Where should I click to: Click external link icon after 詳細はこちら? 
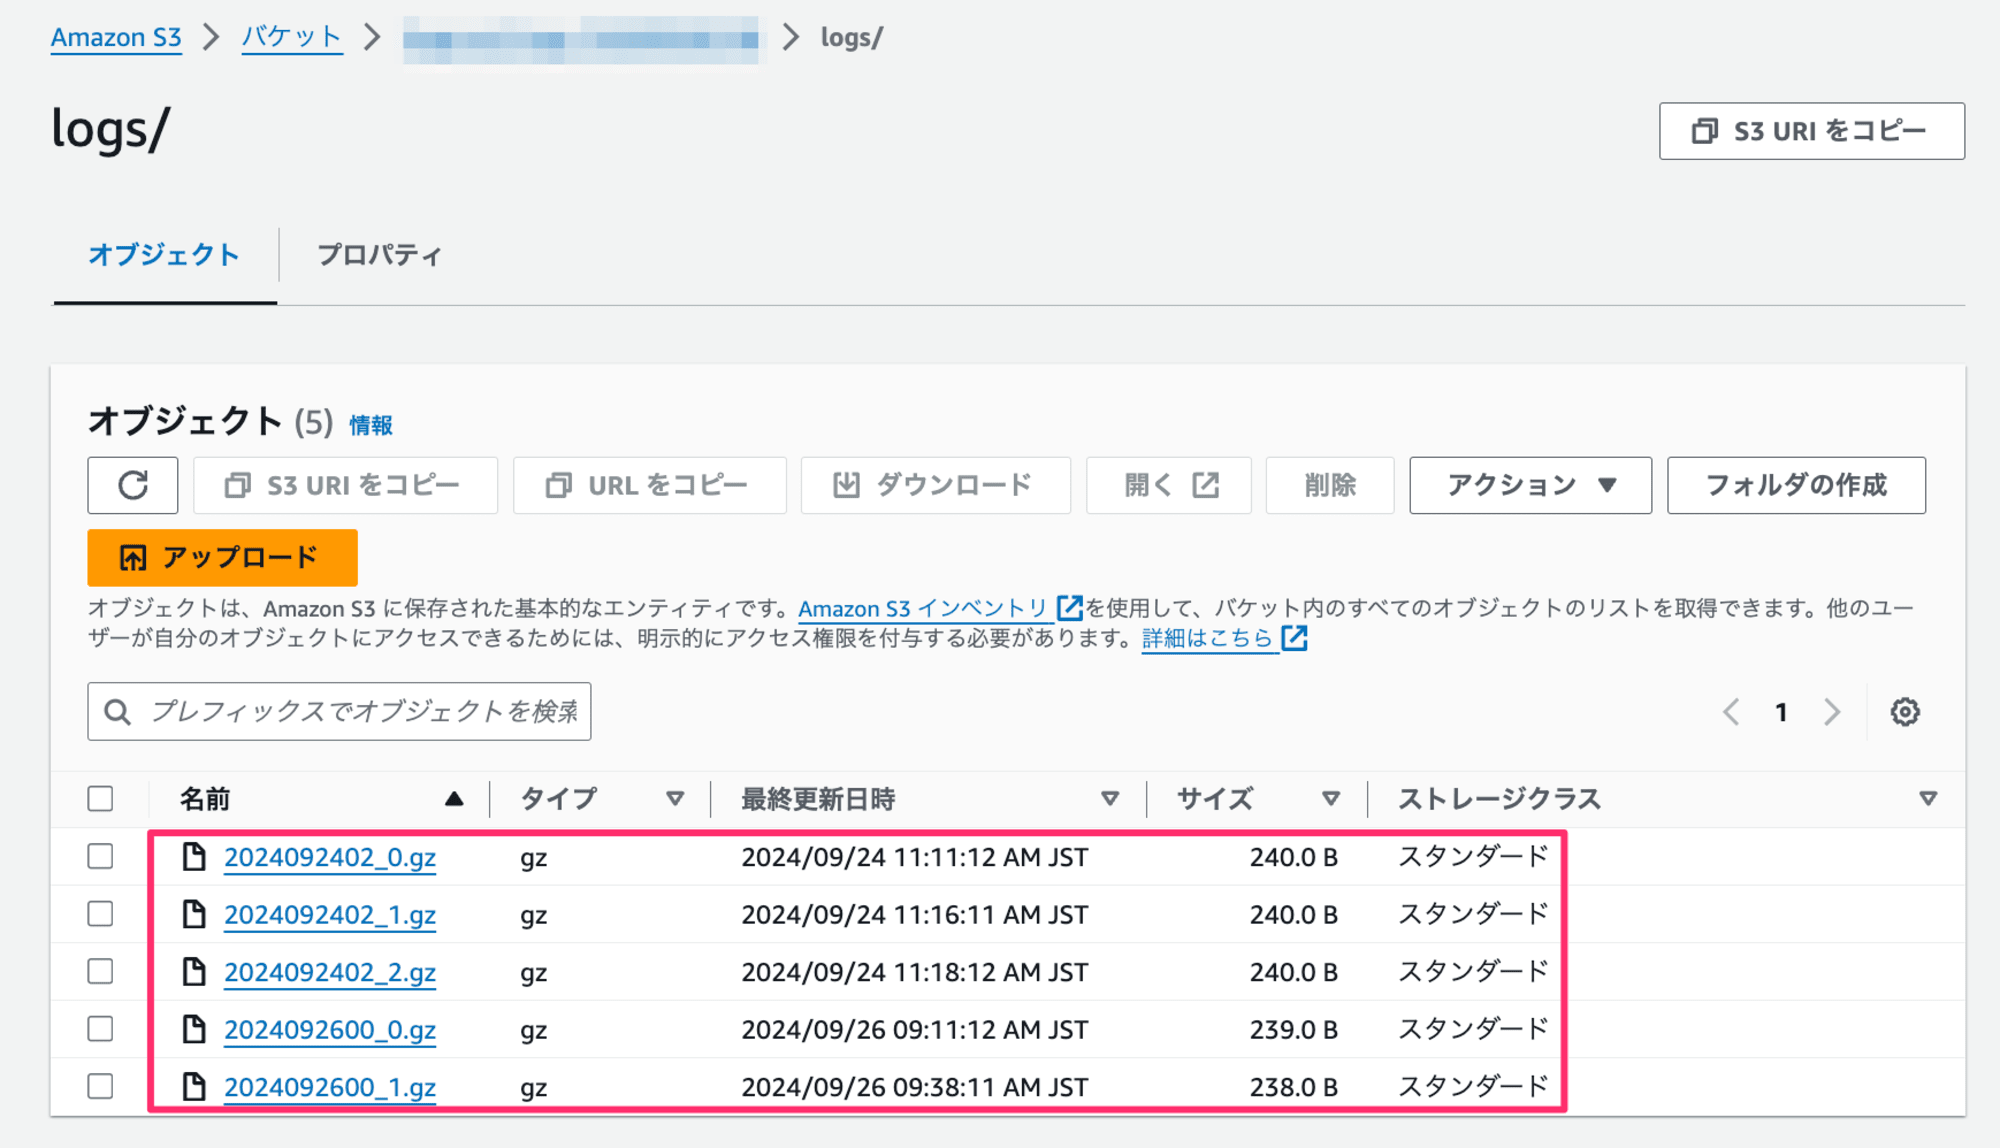click(x=1295, y=638)
